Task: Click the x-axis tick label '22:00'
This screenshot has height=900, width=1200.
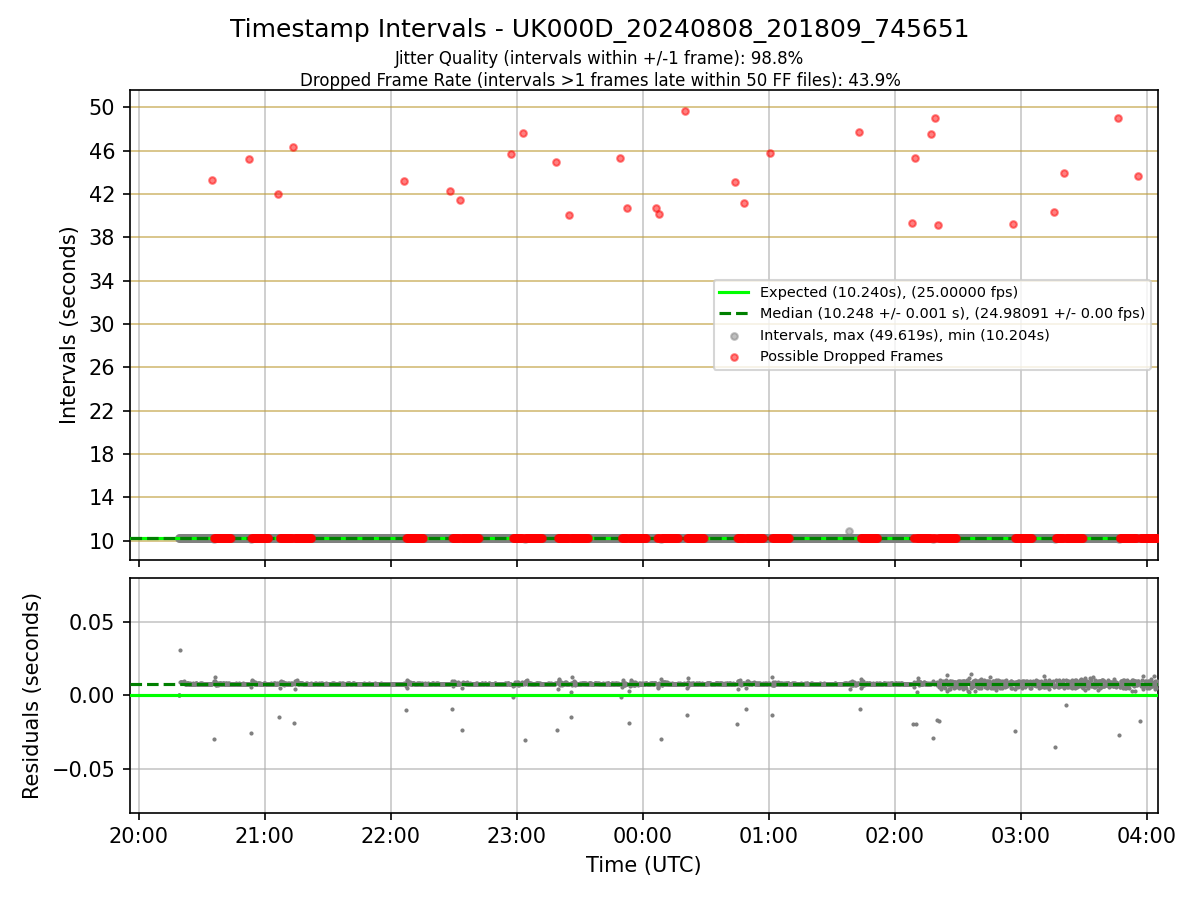Action: (391, 834)
